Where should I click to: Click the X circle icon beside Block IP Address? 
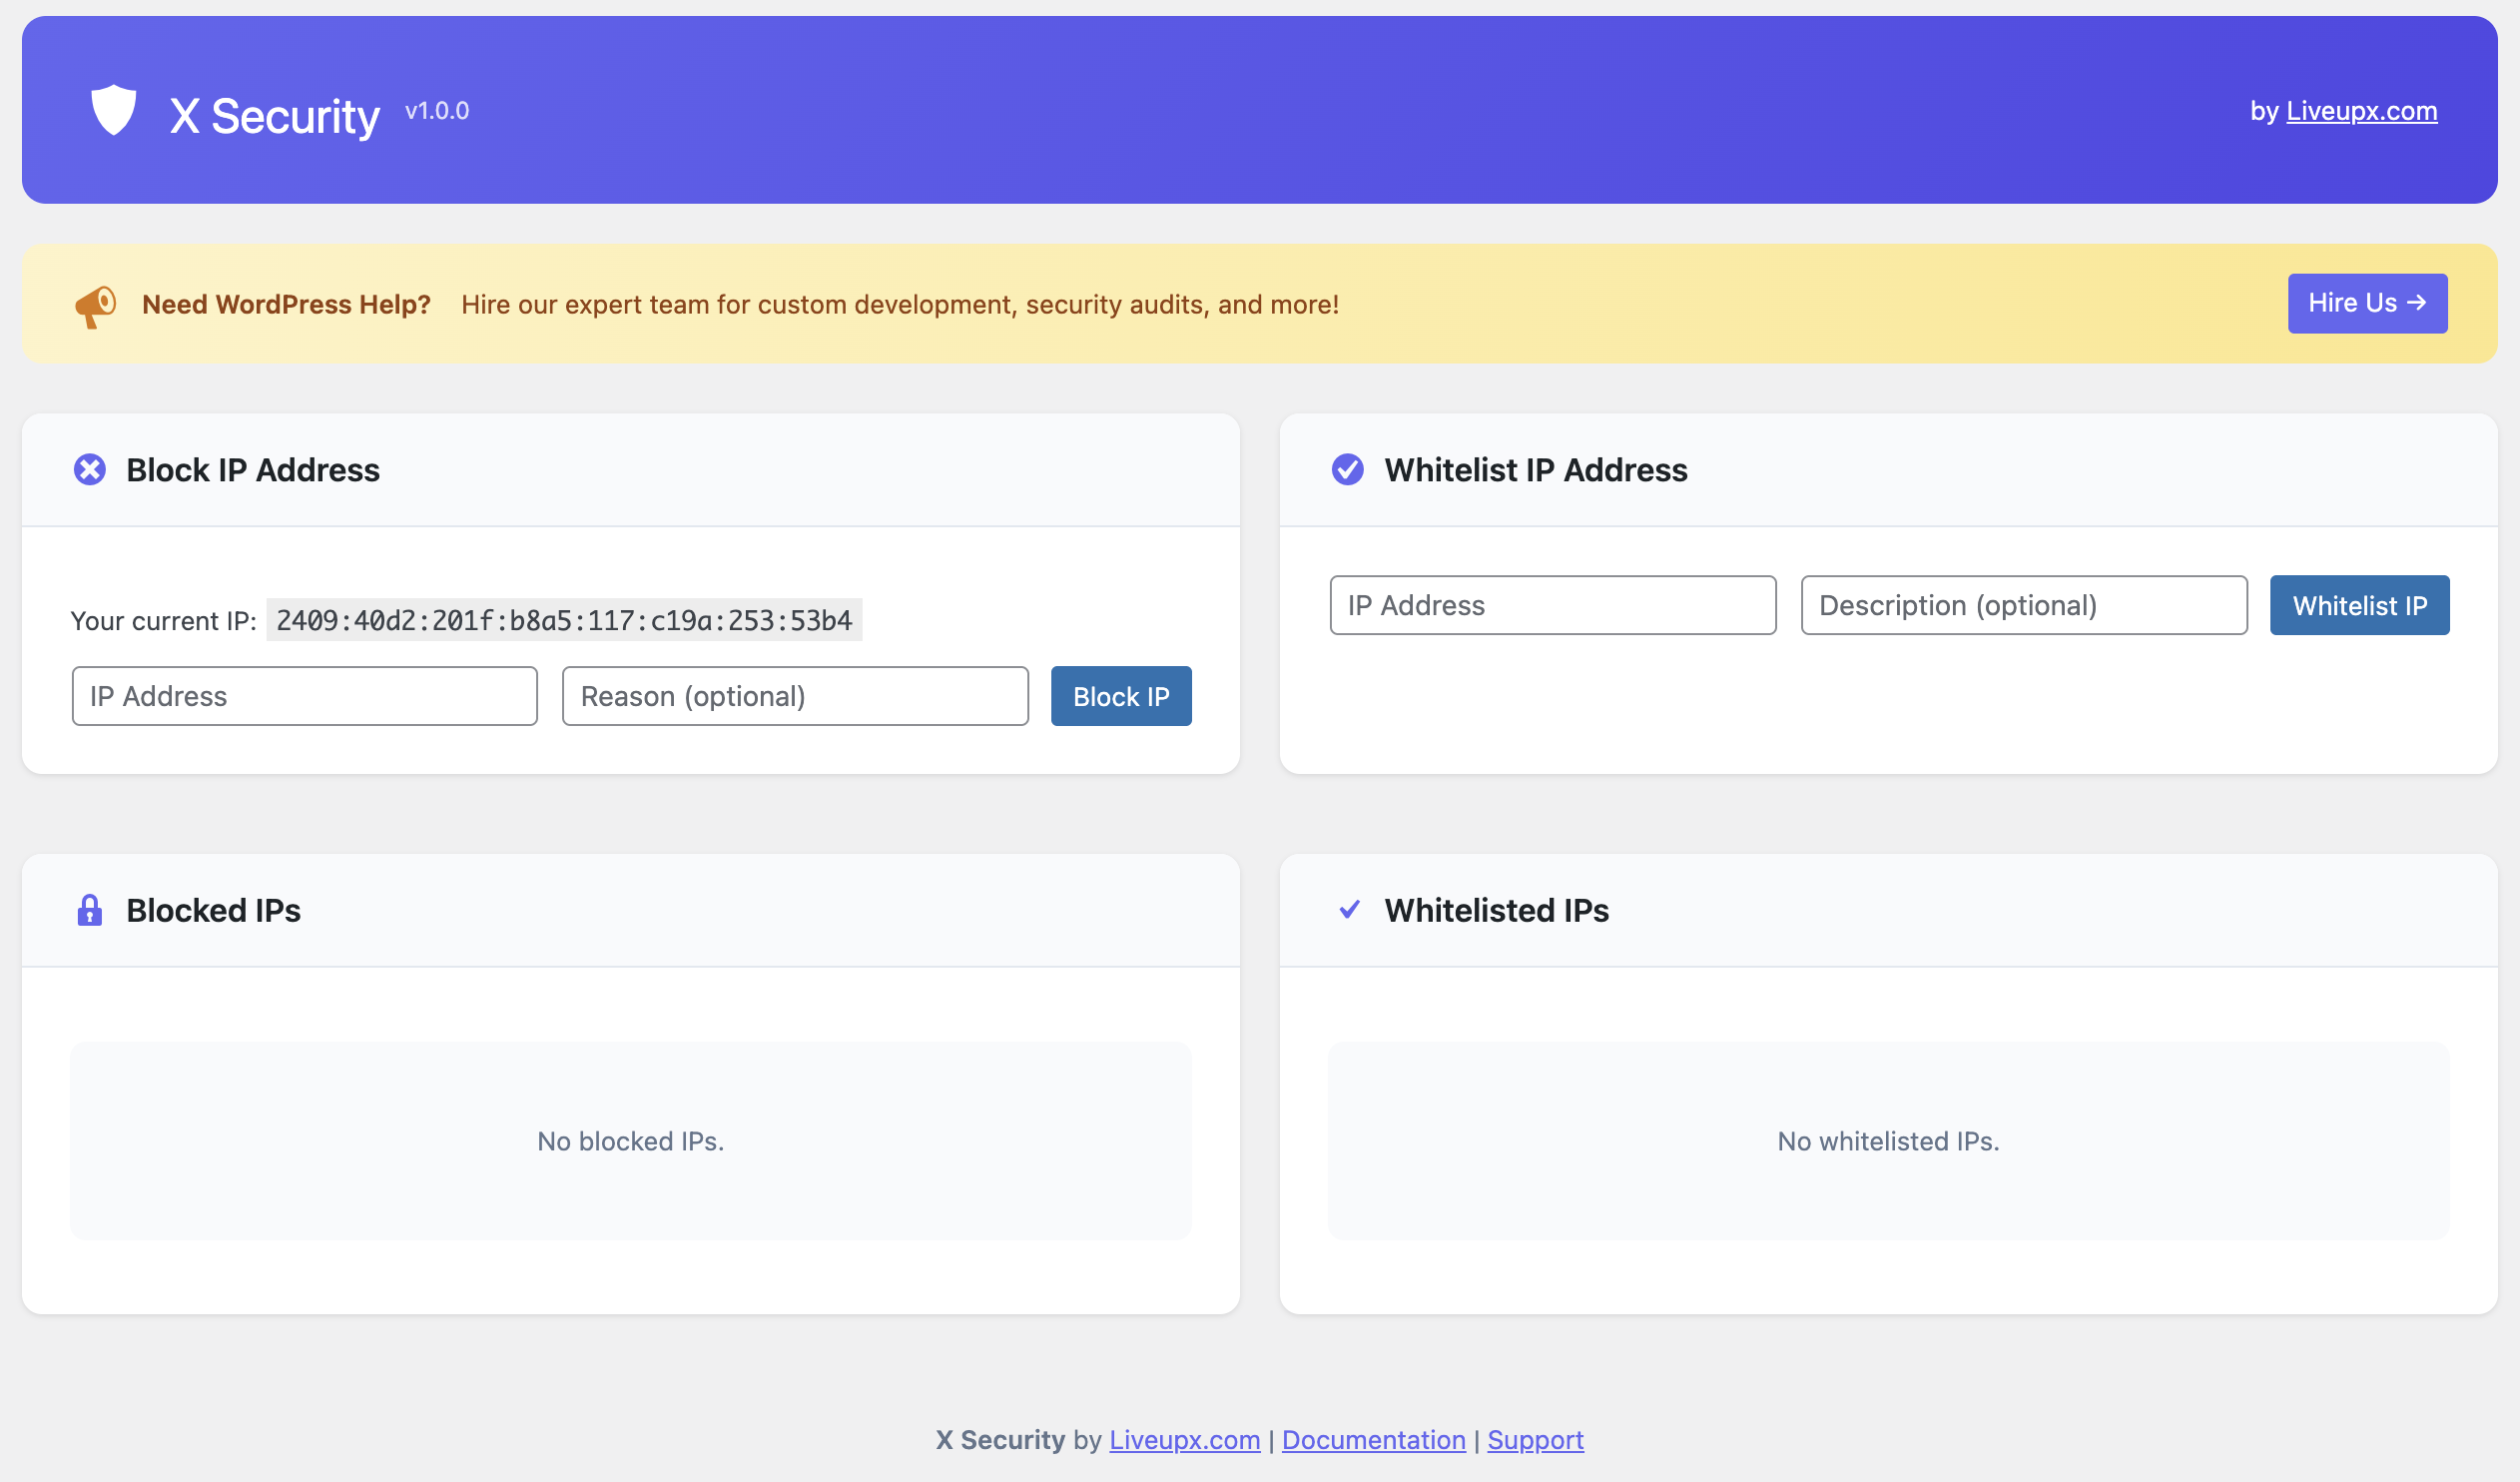coord(90,469)
